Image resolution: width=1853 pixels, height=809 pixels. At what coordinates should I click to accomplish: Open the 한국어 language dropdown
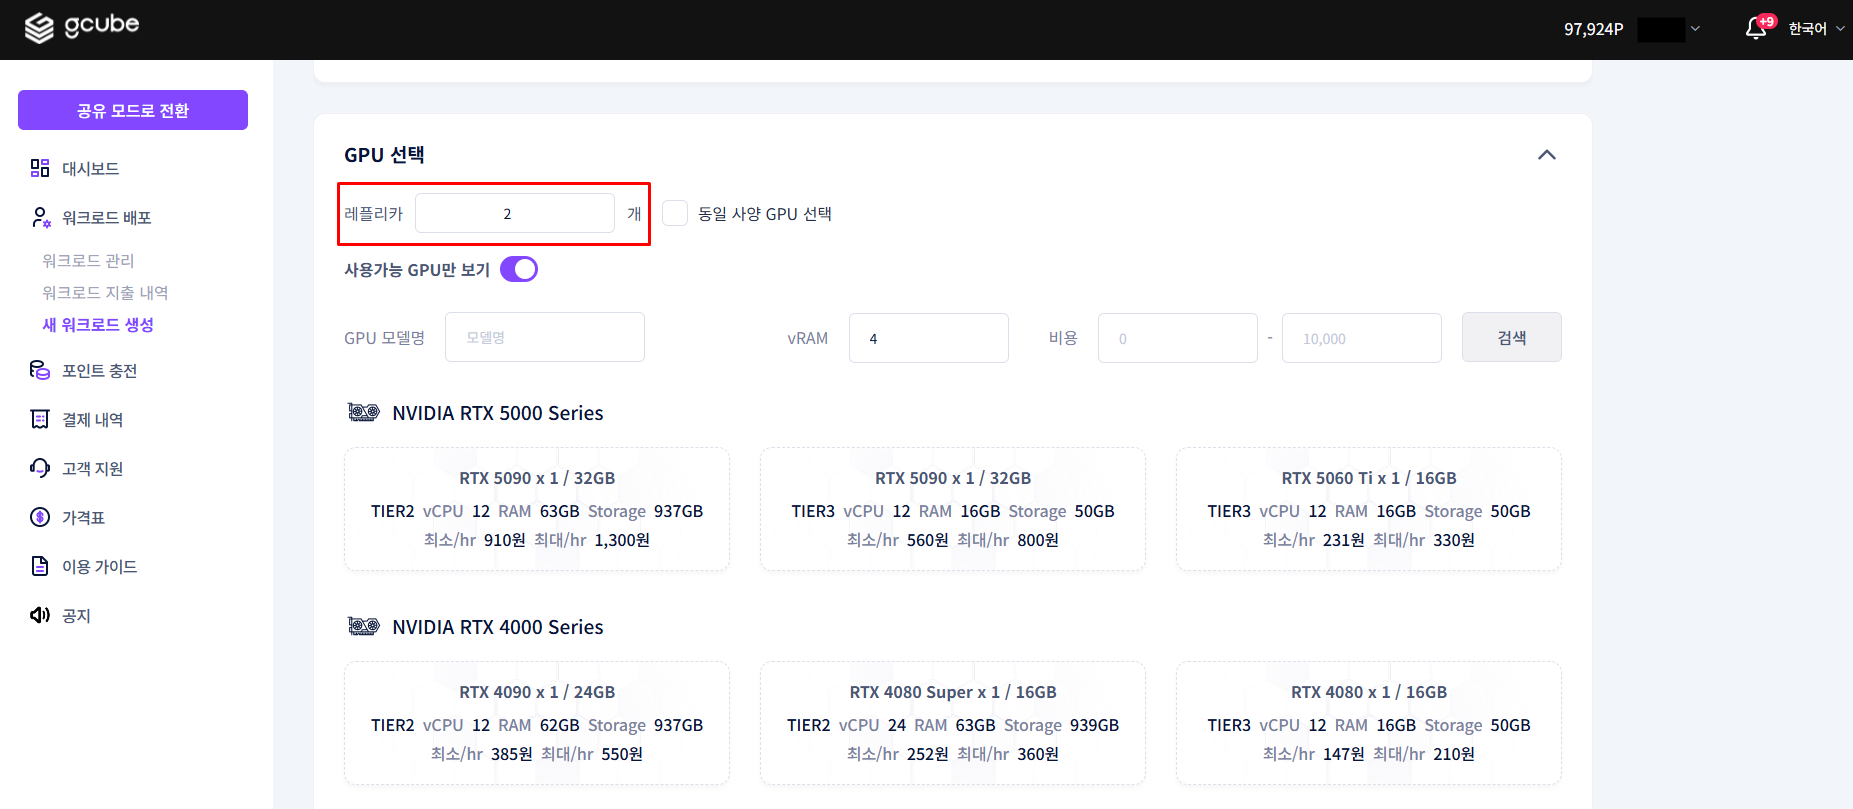pos(1816,29)
